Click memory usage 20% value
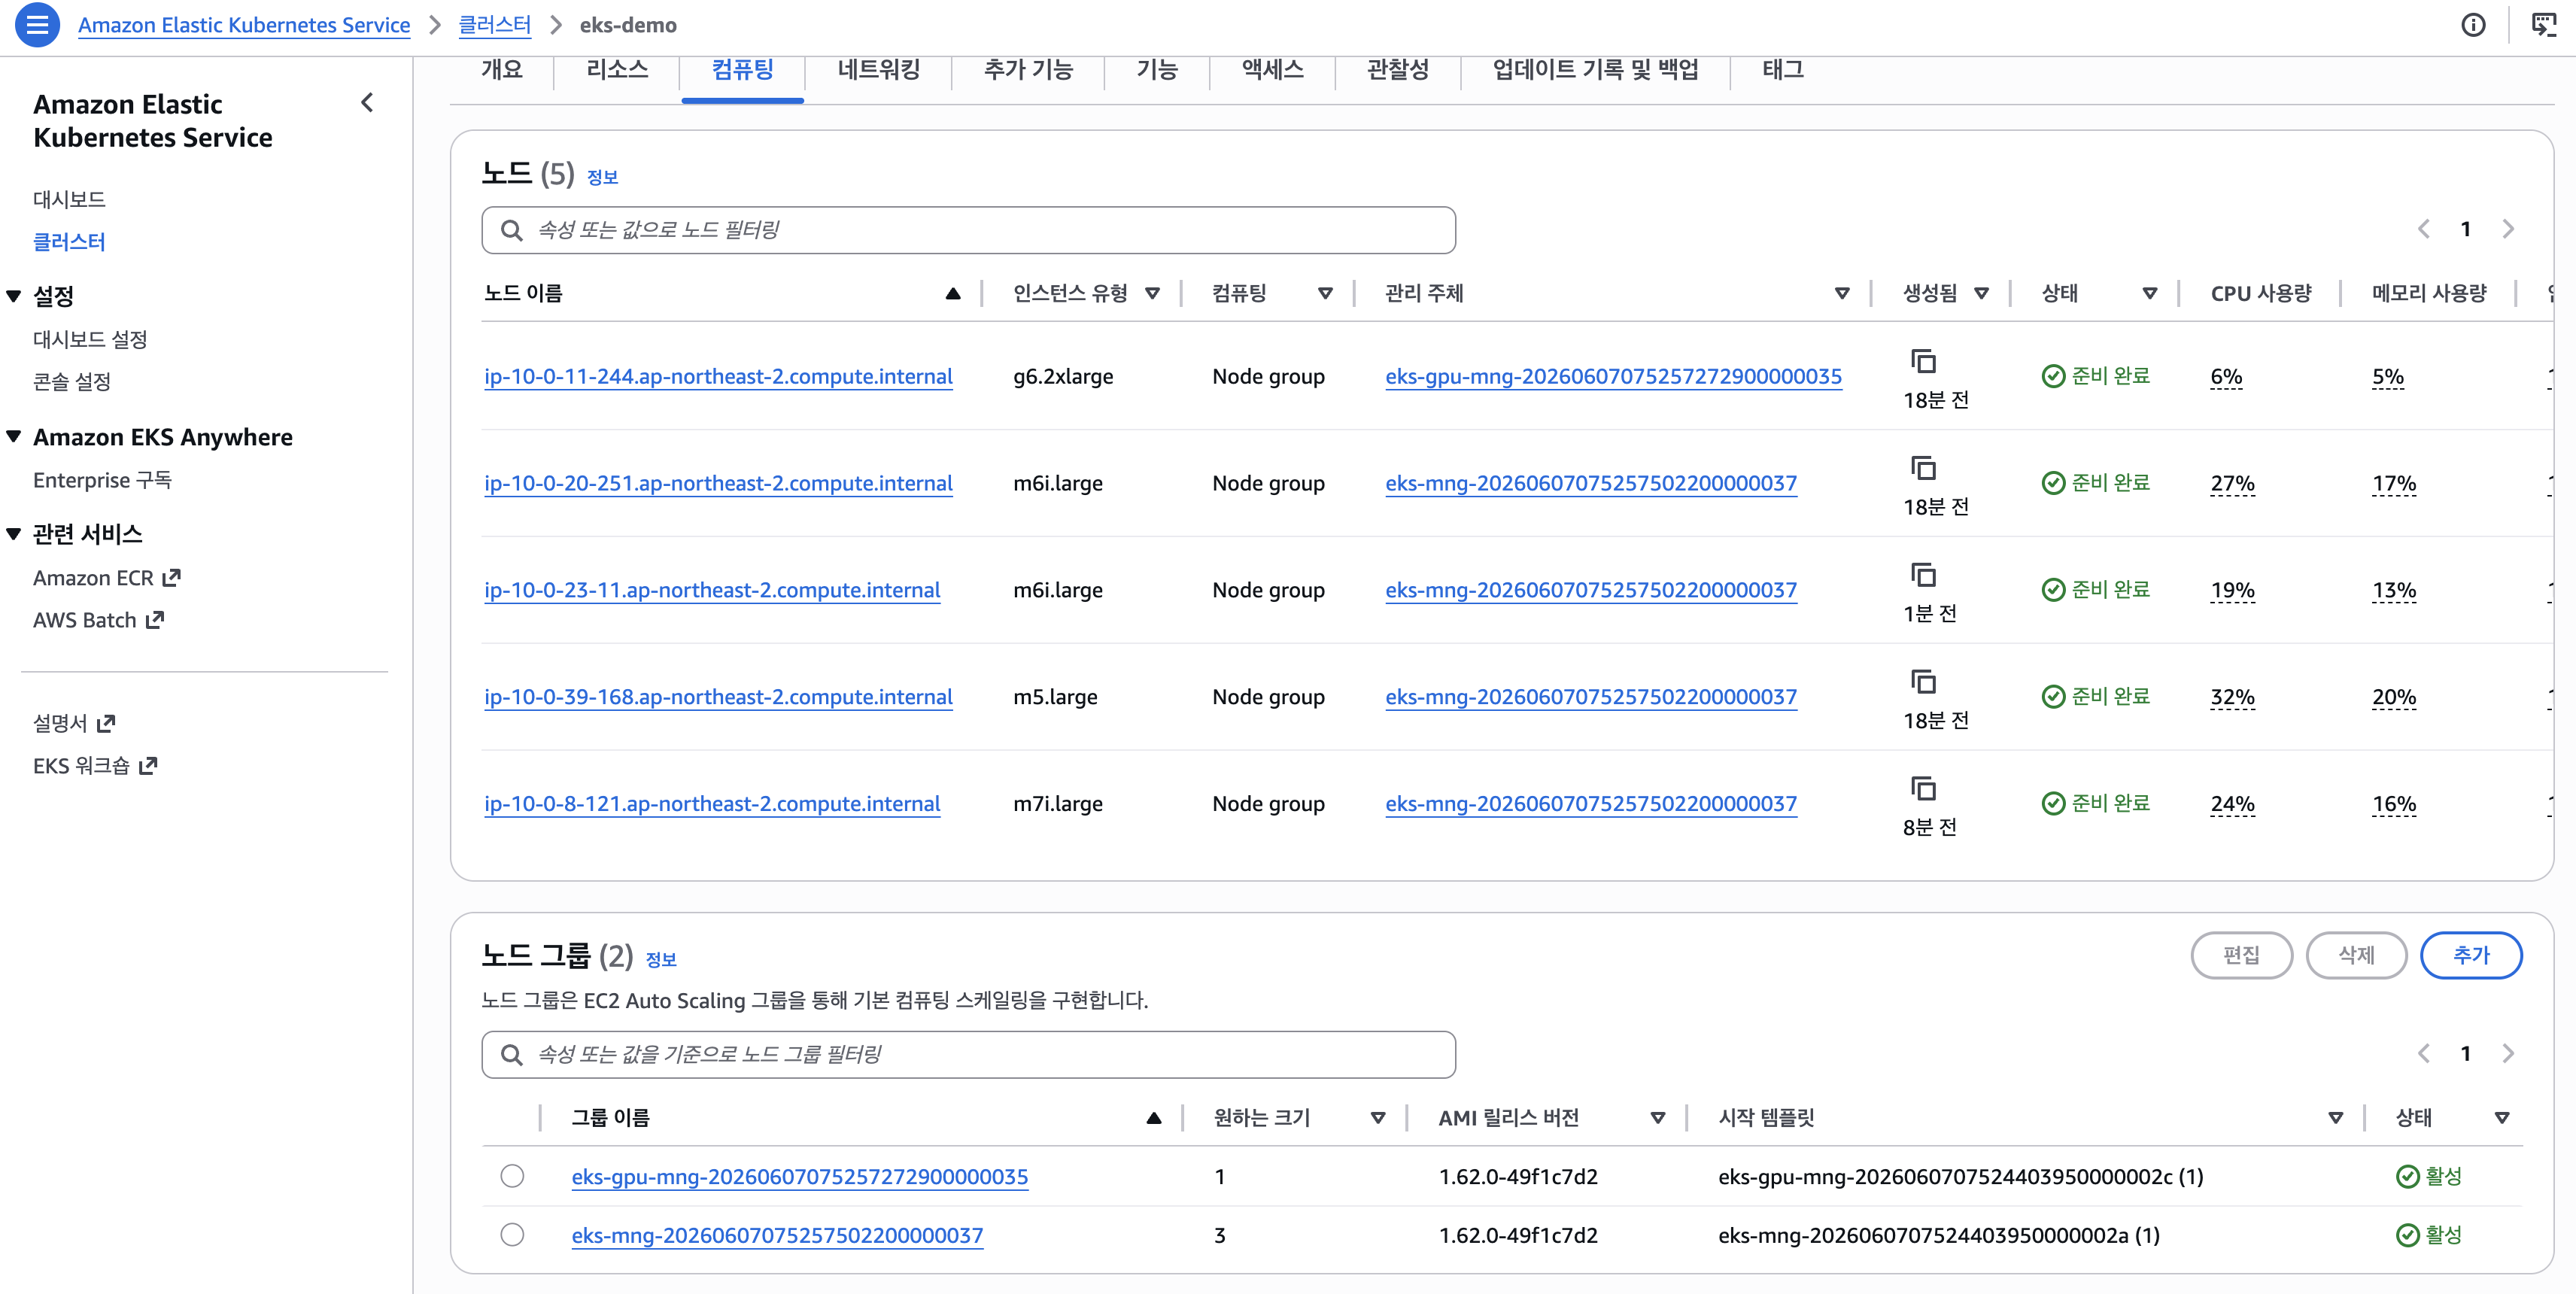The width and height of the screenshot is (2576, 1294). tap(2394, 697)
